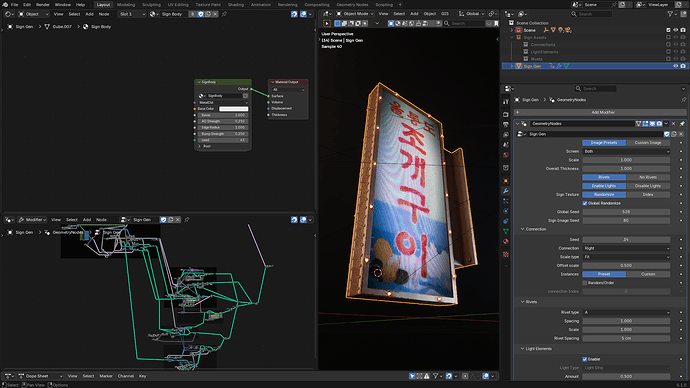Open the Object Constraints properties tab
The width and height of the screenshot is (690, 388).
506,221
